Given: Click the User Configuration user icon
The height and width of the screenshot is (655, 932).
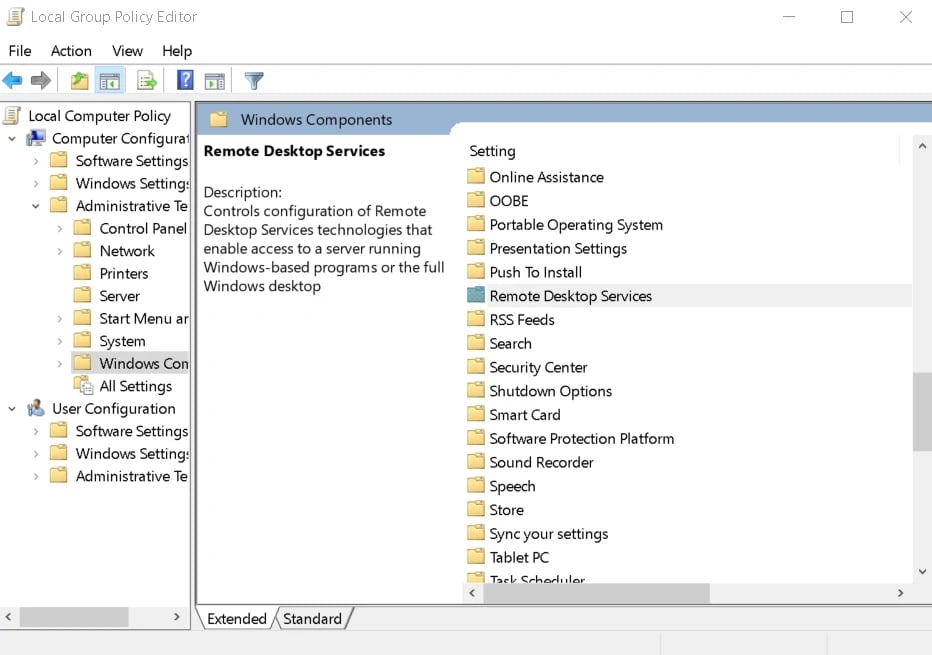Looking at the screenshot, I should (x=36, y=408).
